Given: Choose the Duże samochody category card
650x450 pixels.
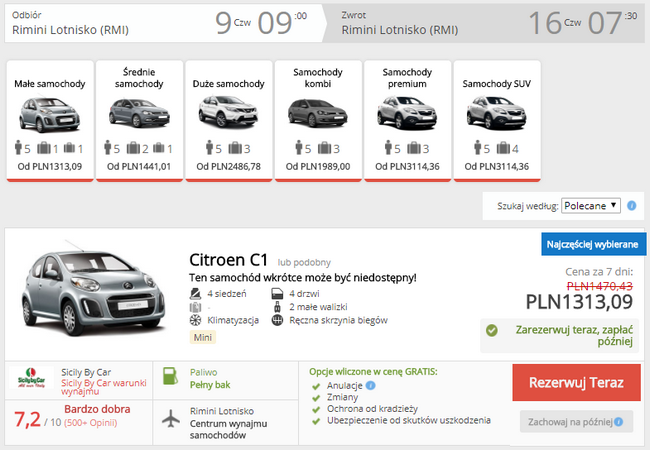Looking at the screenshot, I should tap(229, 121).
